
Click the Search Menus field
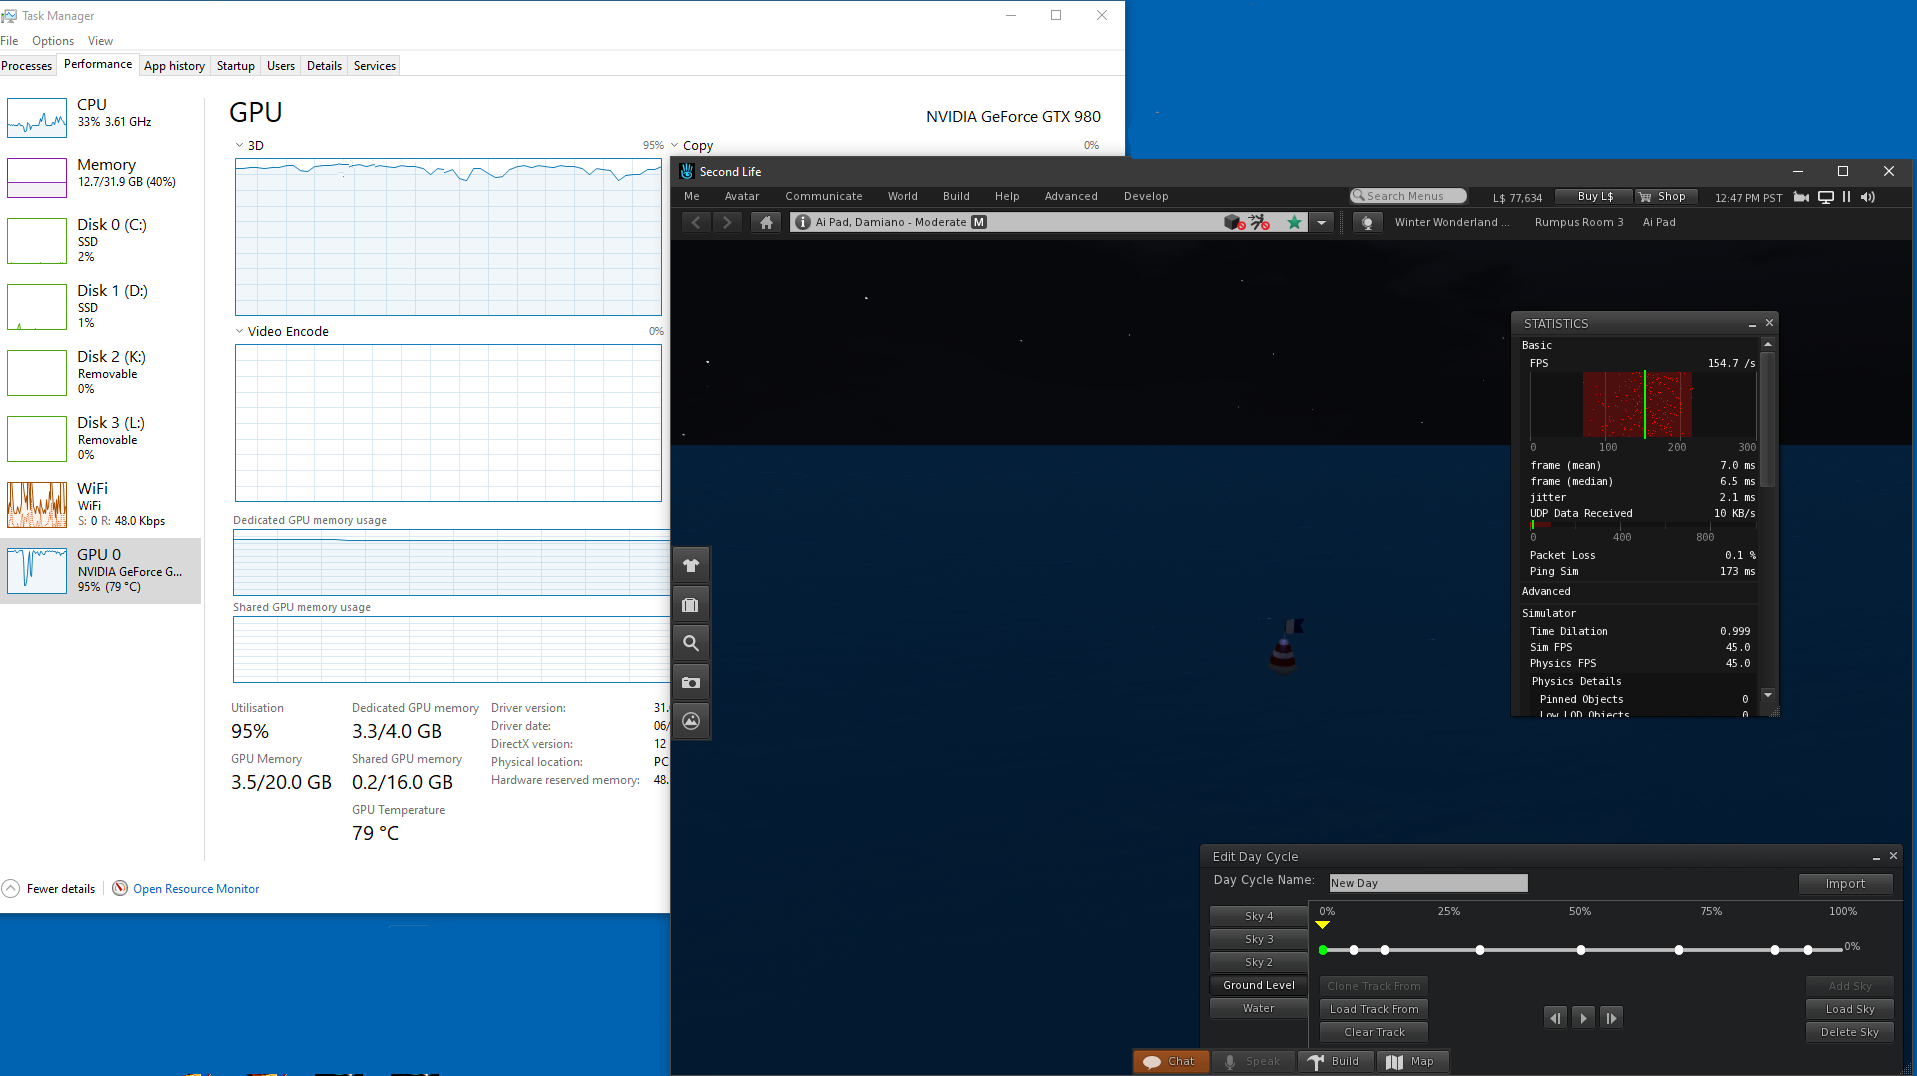(x=1408, y=196)
